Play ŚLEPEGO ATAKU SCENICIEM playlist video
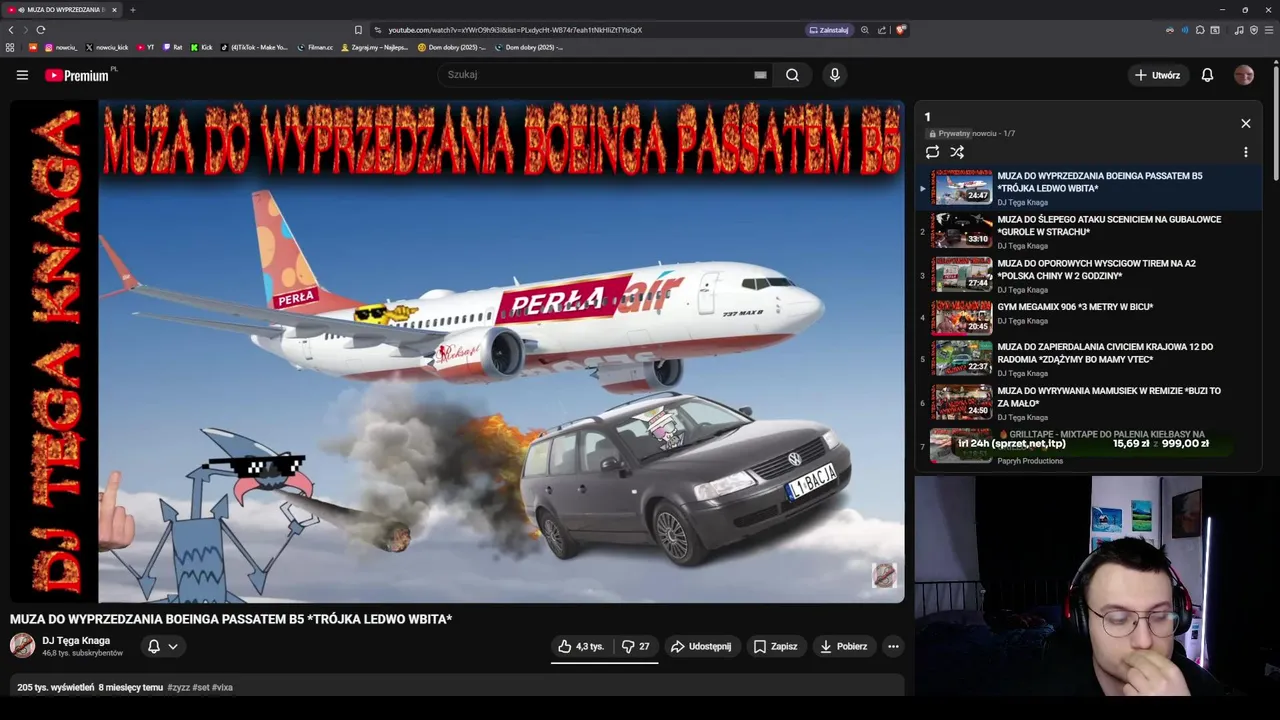The image size is (1280, 720). pos(1090,231)
